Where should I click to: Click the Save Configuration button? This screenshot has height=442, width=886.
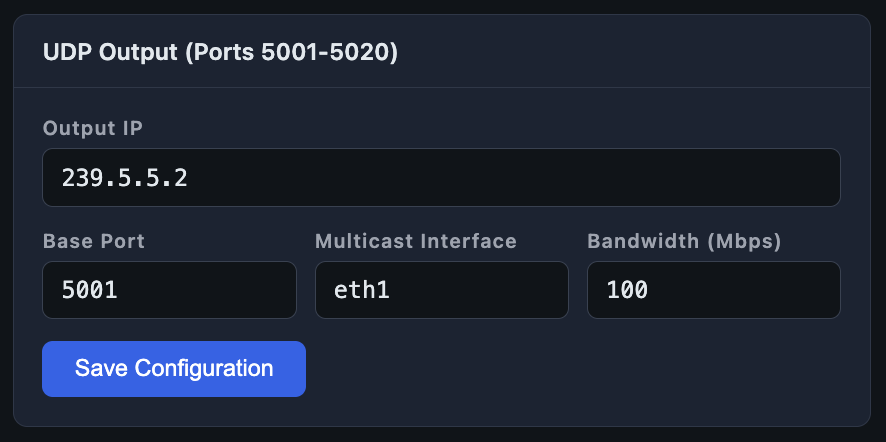pos(174,369)
